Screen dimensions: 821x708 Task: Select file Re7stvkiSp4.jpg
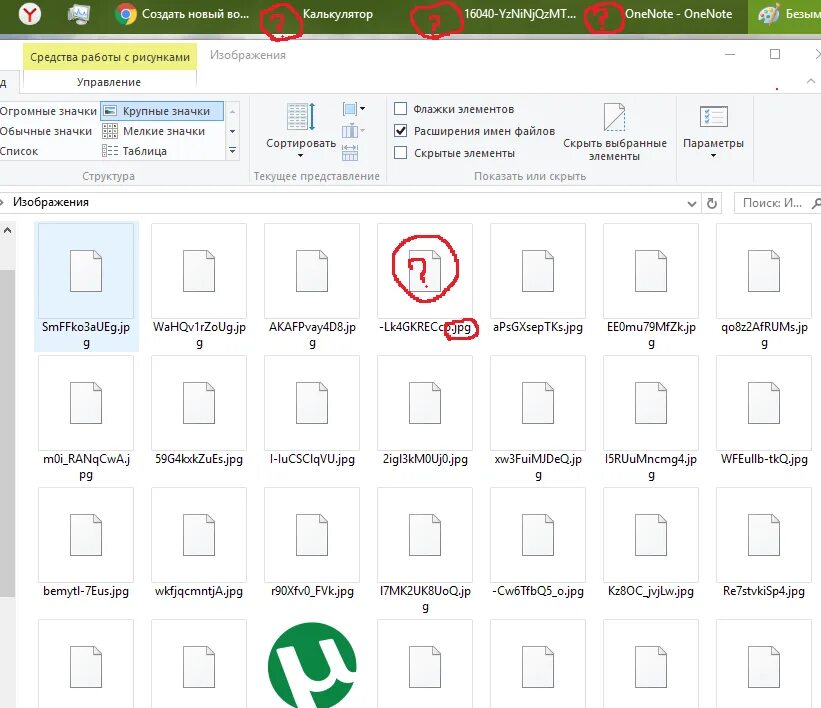[x=764, y=543]
